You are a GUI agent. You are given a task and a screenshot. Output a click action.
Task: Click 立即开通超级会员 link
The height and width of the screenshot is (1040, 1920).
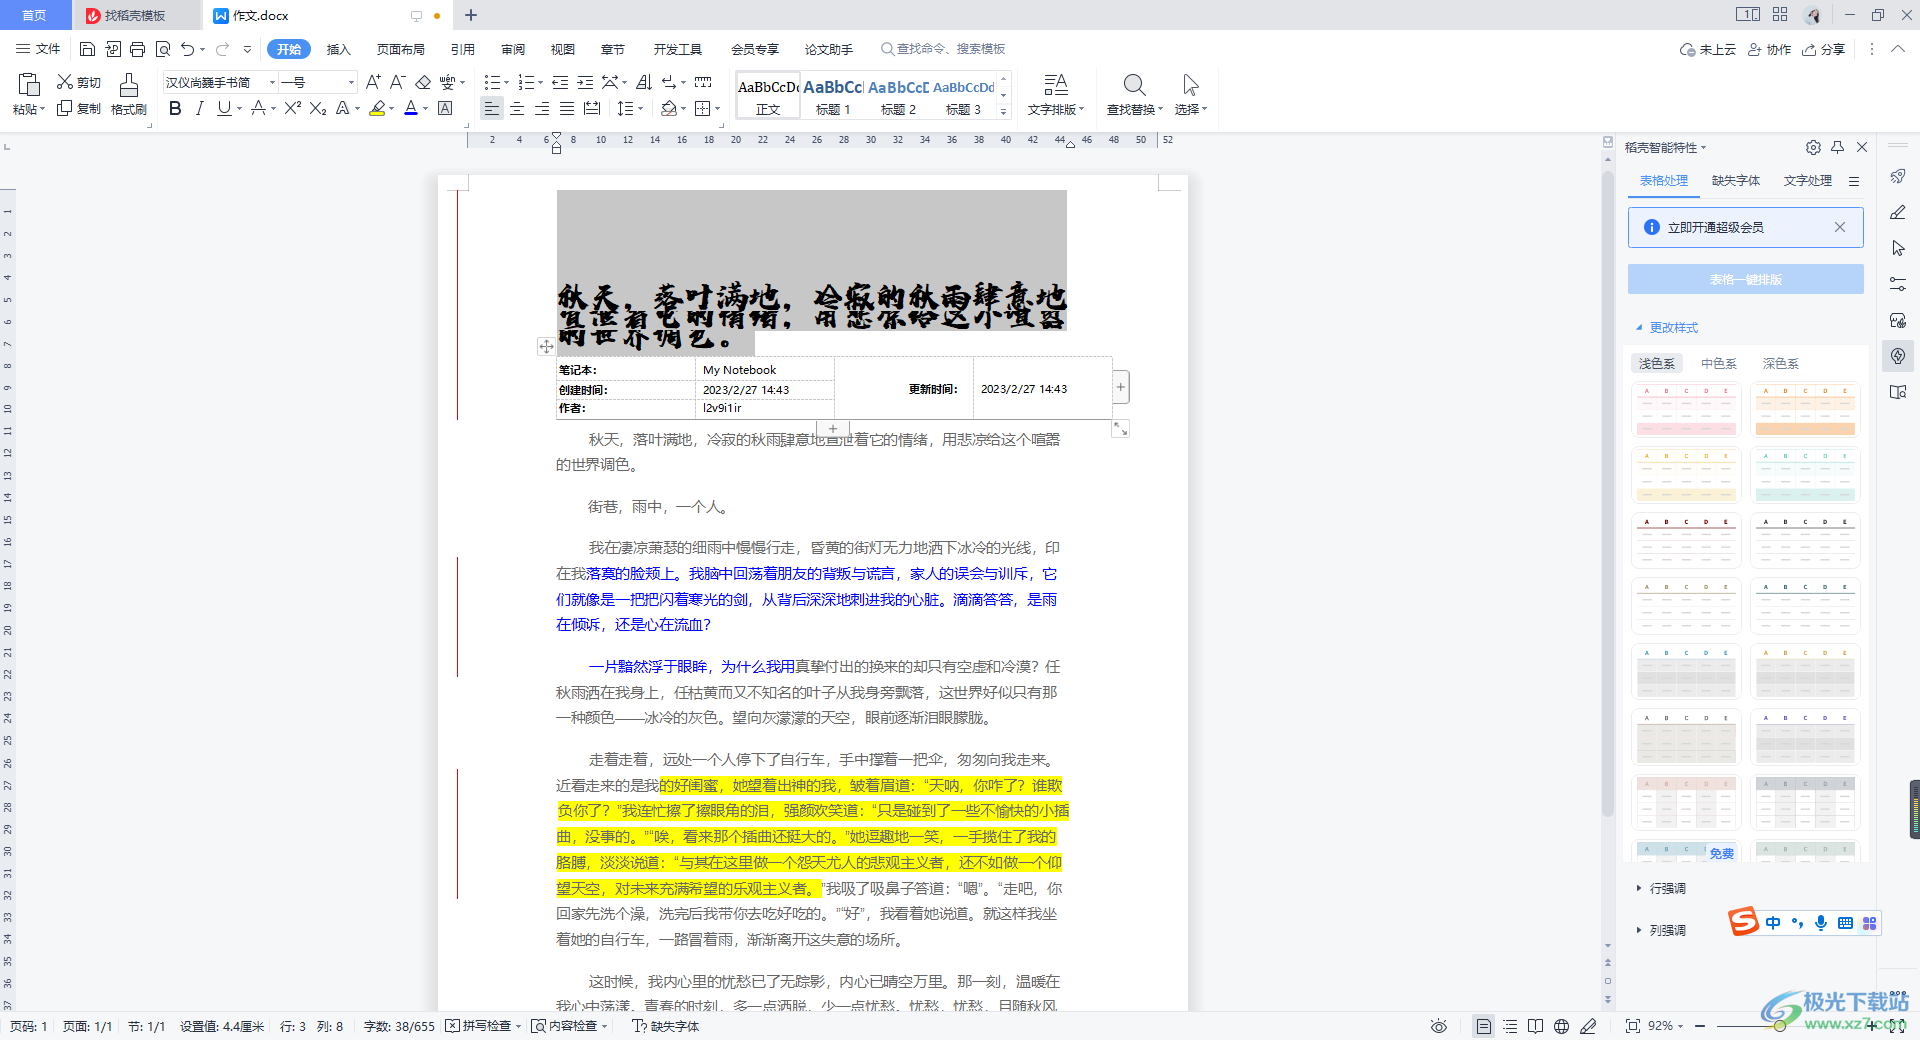coord(1715,227)
